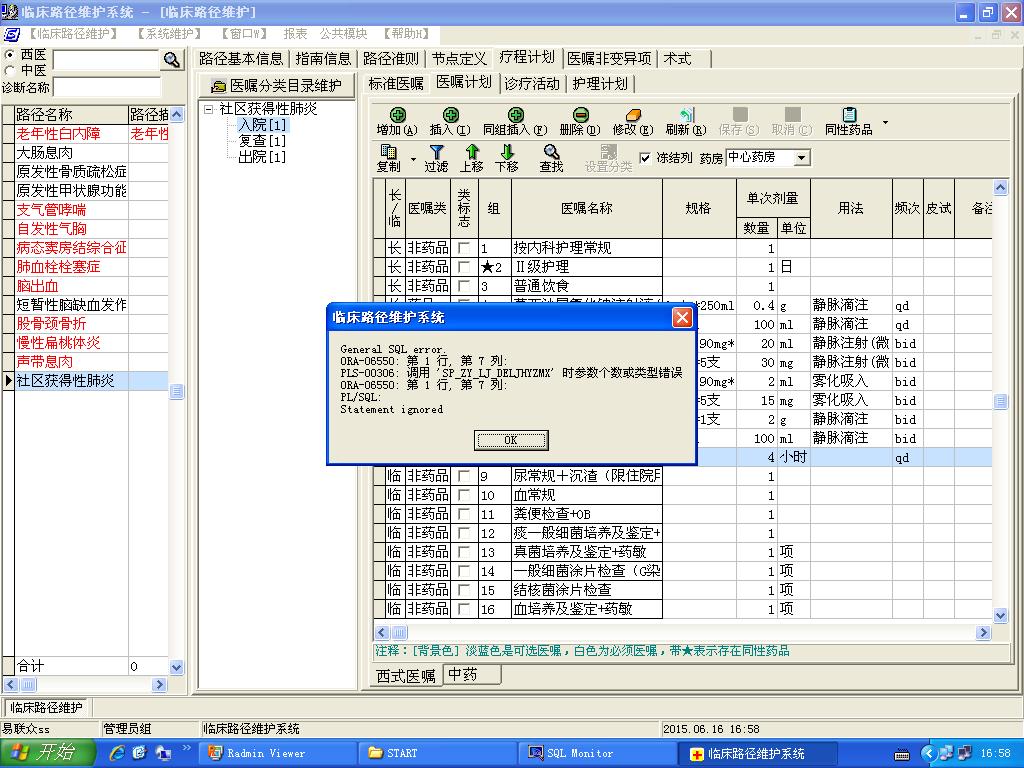This screenshot has height=768, width=1024.
Task: Open 医嘱分类目录维护 folder button
Action: point(276,86)
